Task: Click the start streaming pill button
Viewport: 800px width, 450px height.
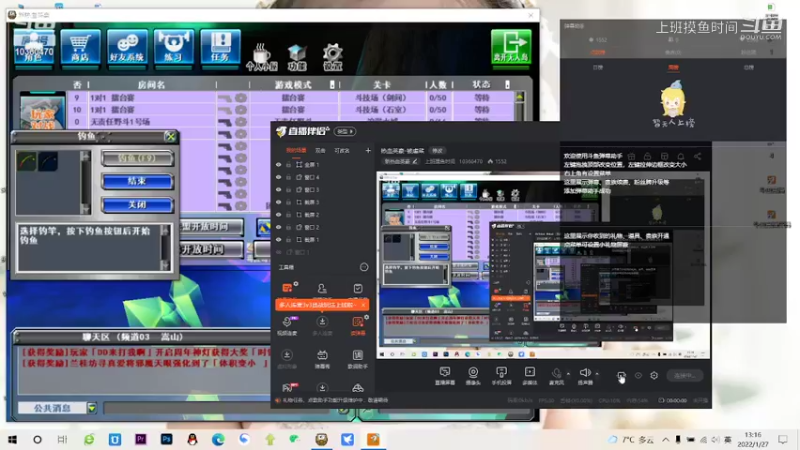Action: tap(684, 376)
